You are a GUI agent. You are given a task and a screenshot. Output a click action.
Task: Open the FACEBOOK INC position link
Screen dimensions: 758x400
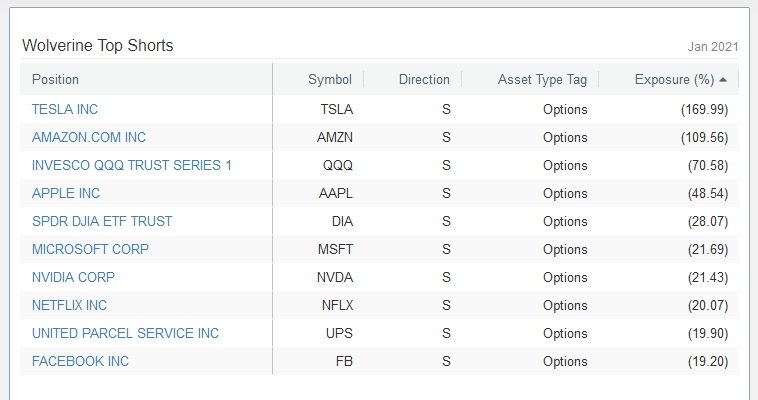(81, 362)
